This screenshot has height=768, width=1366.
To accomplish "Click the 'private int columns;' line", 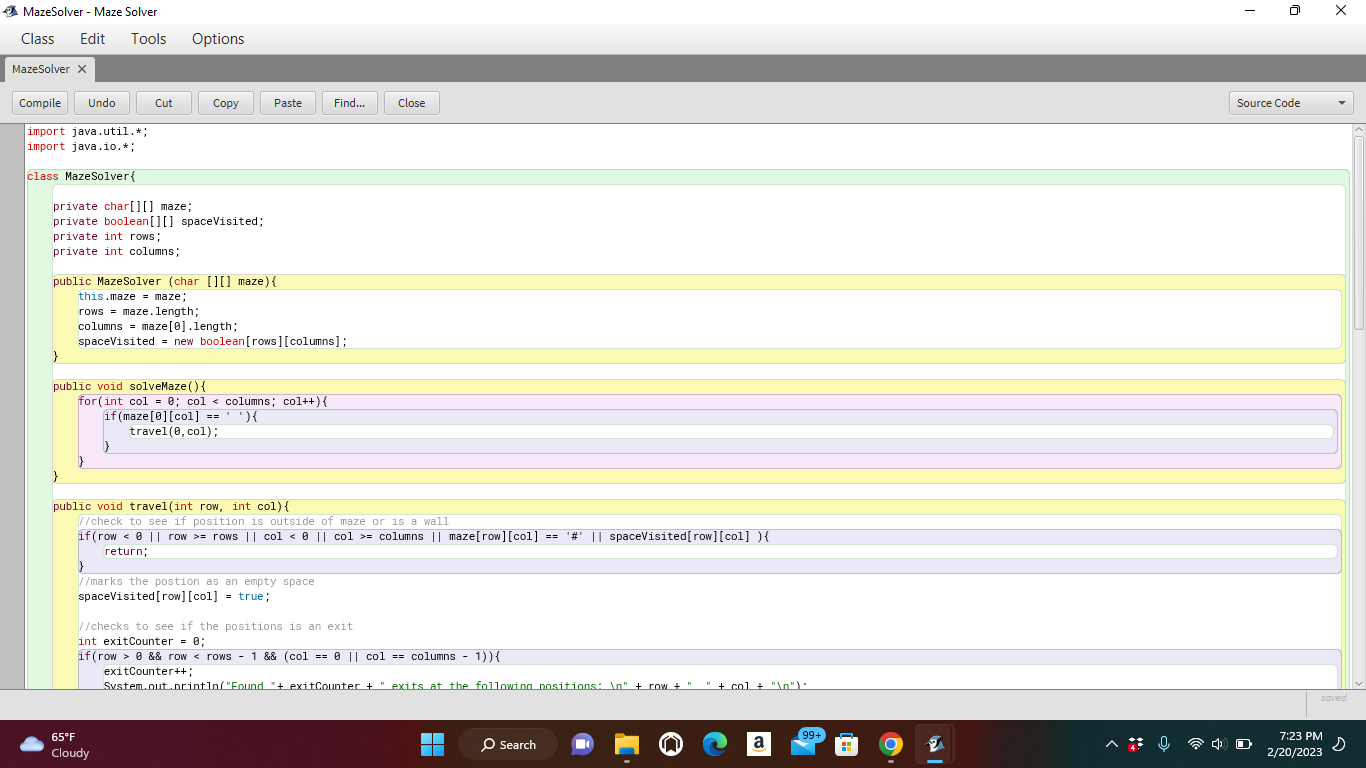I will [x=117, y=251].
